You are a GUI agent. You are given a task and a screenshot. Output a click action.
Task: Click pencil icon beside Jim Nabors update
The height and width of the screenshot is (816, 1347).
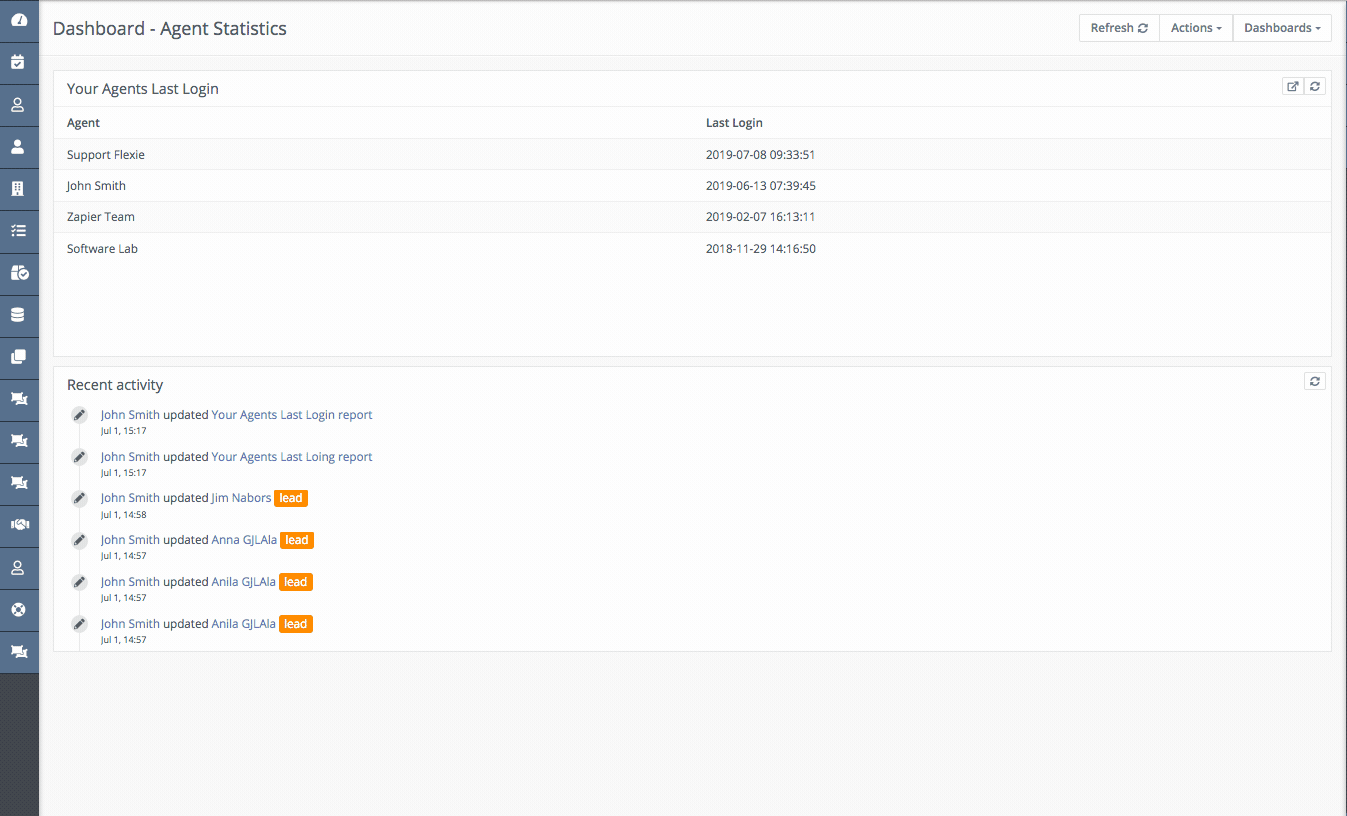coord(79,498)
